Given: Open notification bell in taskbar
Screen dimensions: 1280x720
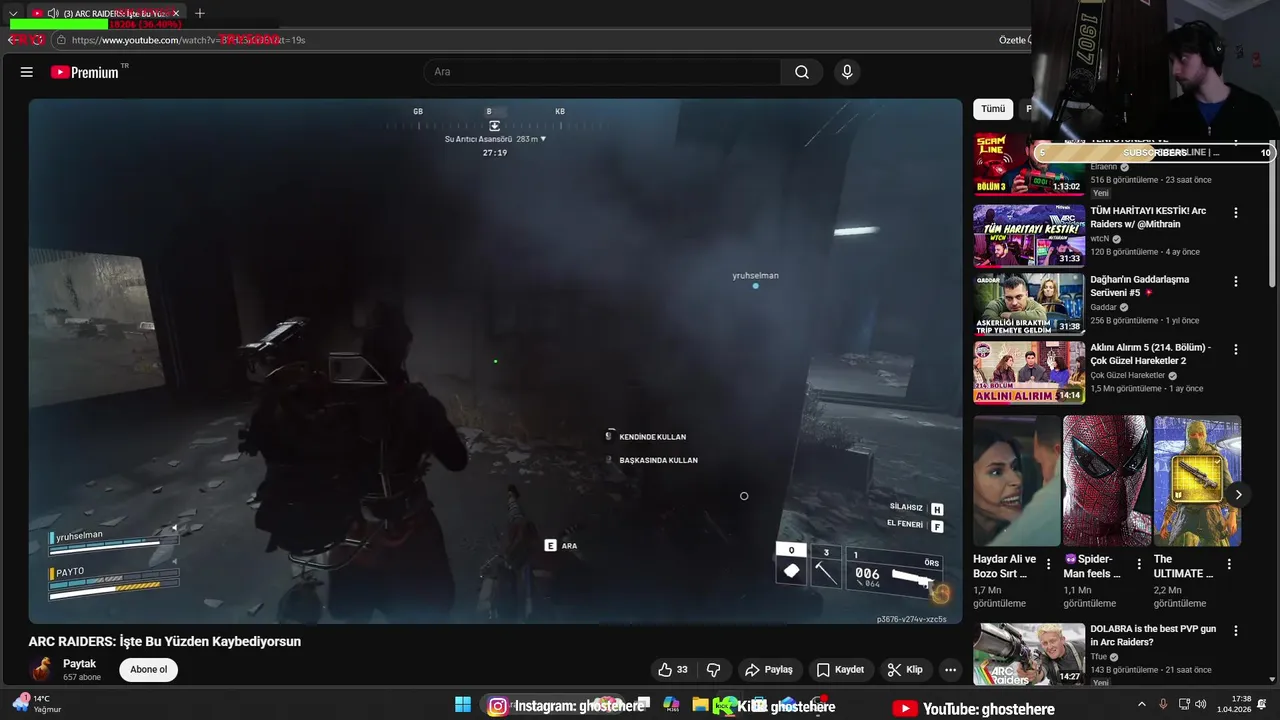Looking at the screenshot, I should click(x=1262, y=705).
